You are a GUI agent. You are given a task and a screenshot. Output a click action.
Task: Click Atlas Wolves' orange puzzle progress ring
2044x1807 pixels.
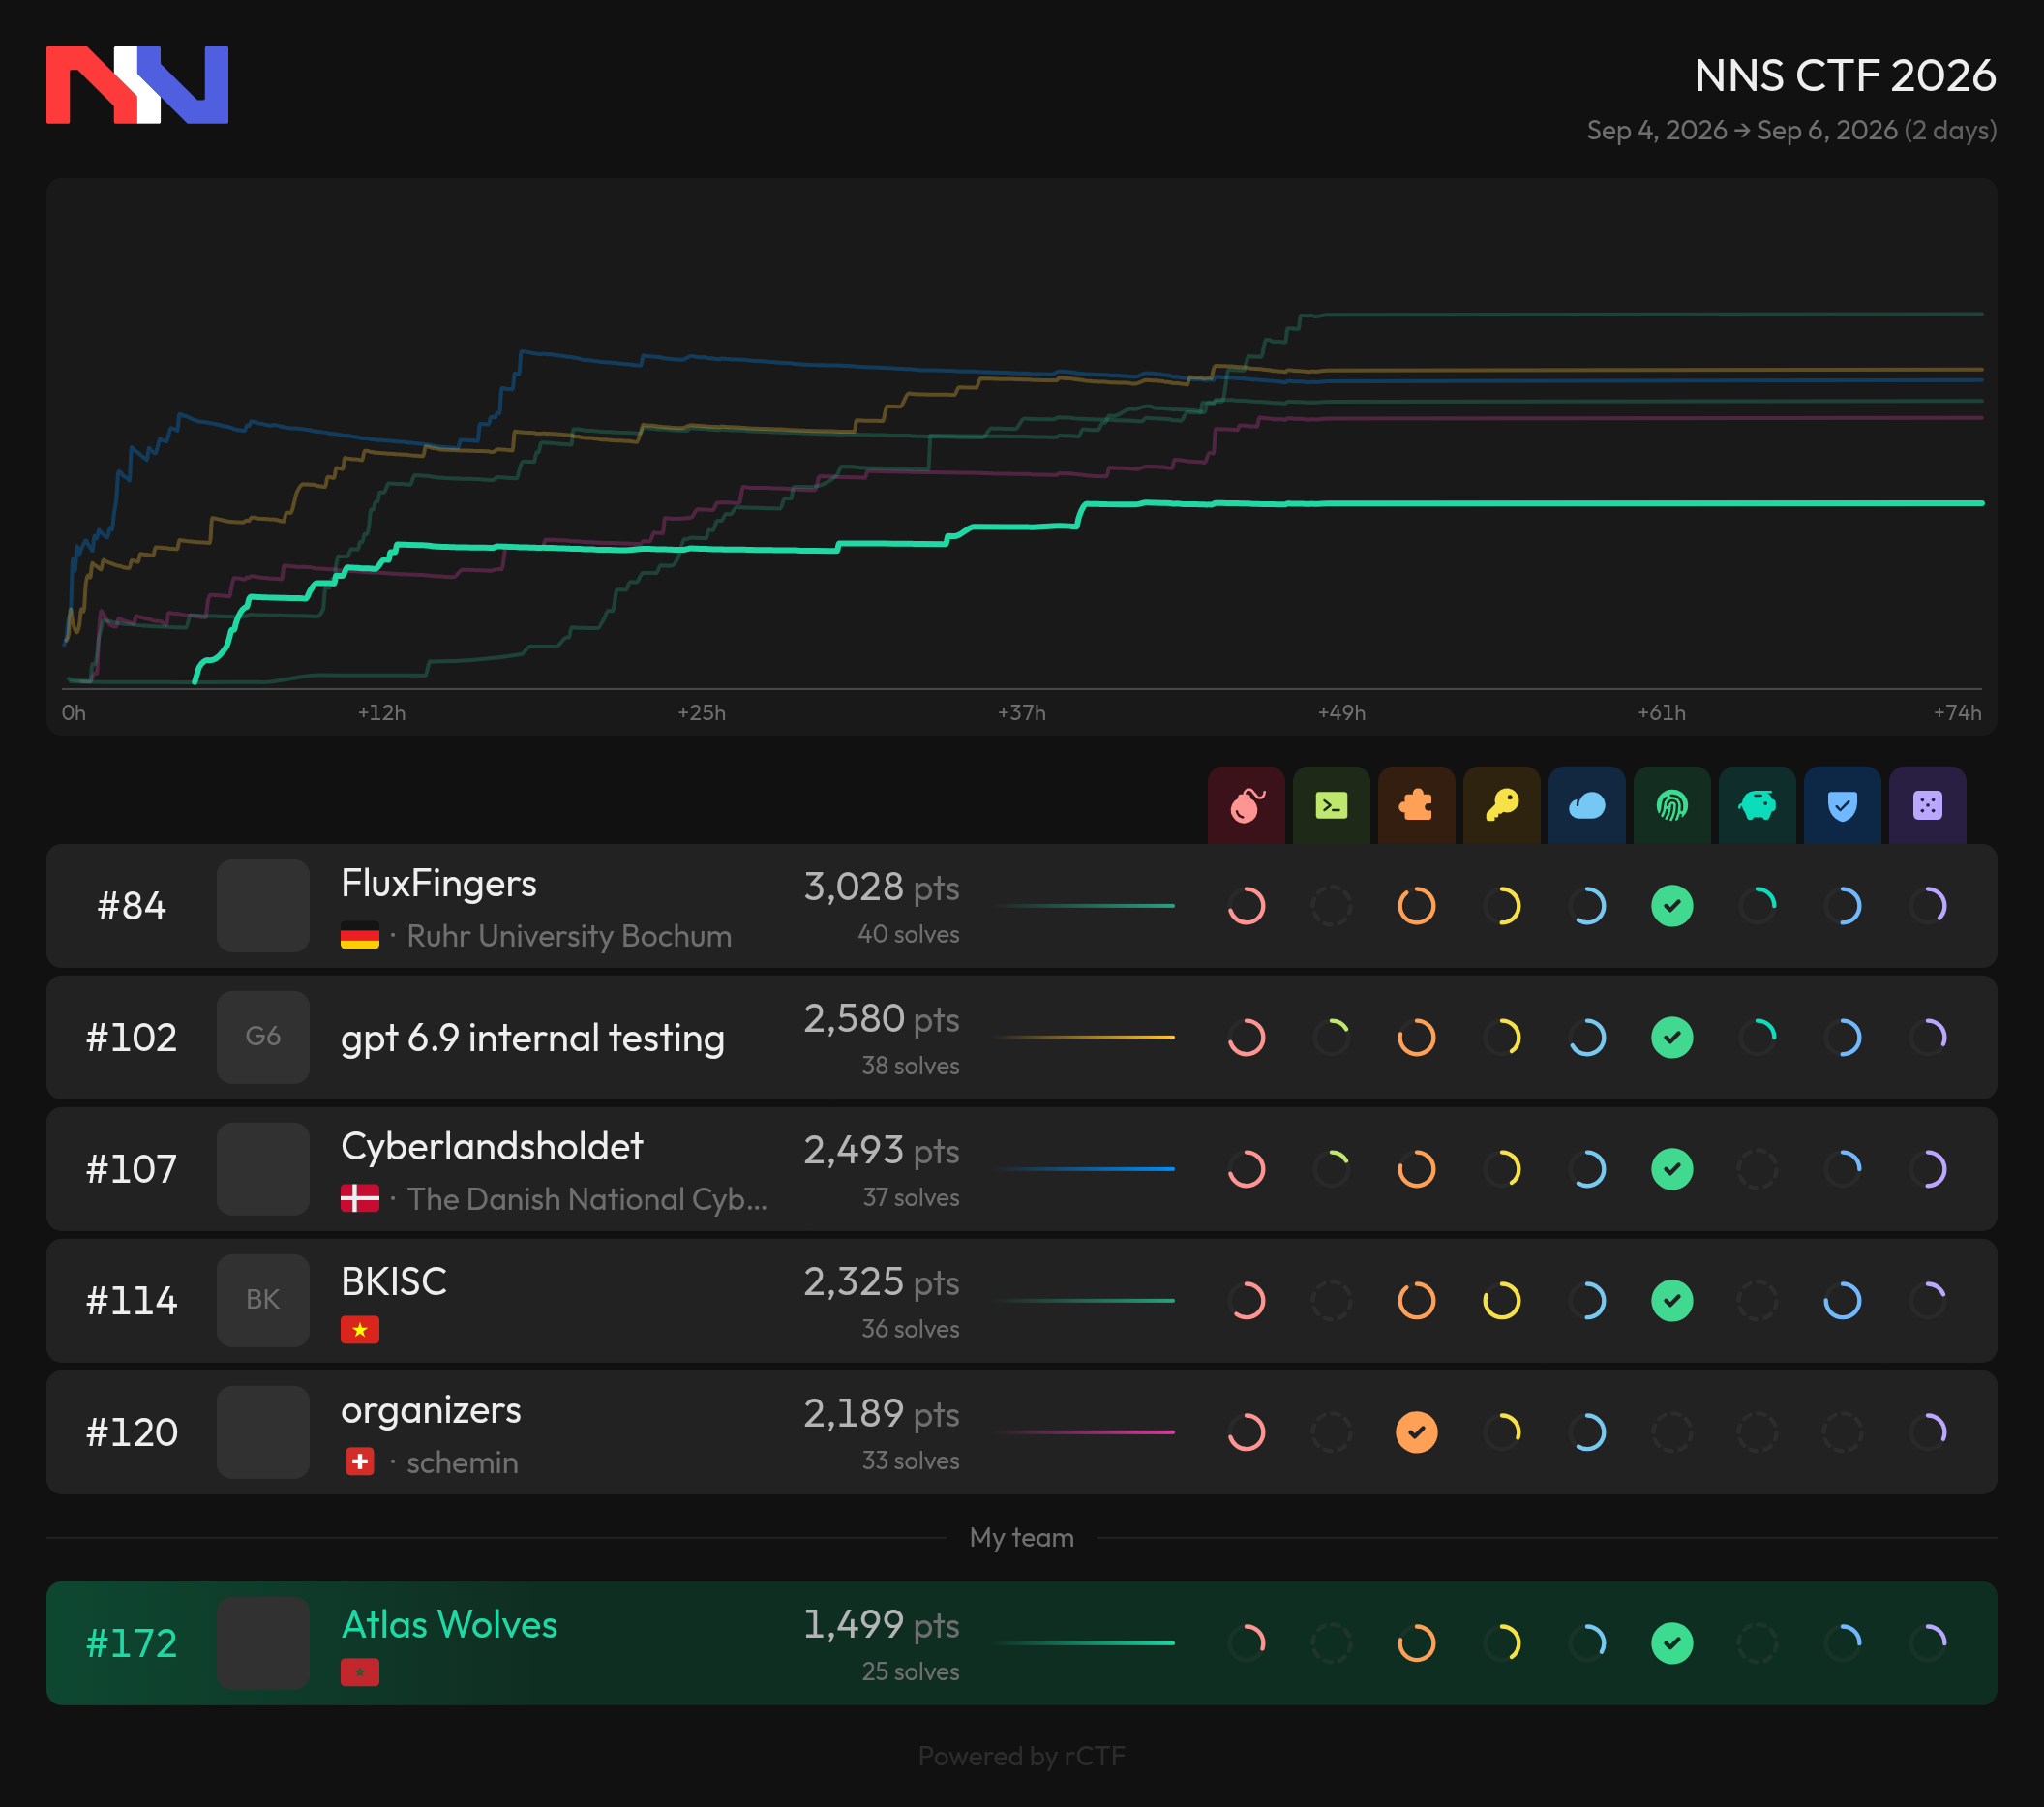[x=1416, y=1643]
